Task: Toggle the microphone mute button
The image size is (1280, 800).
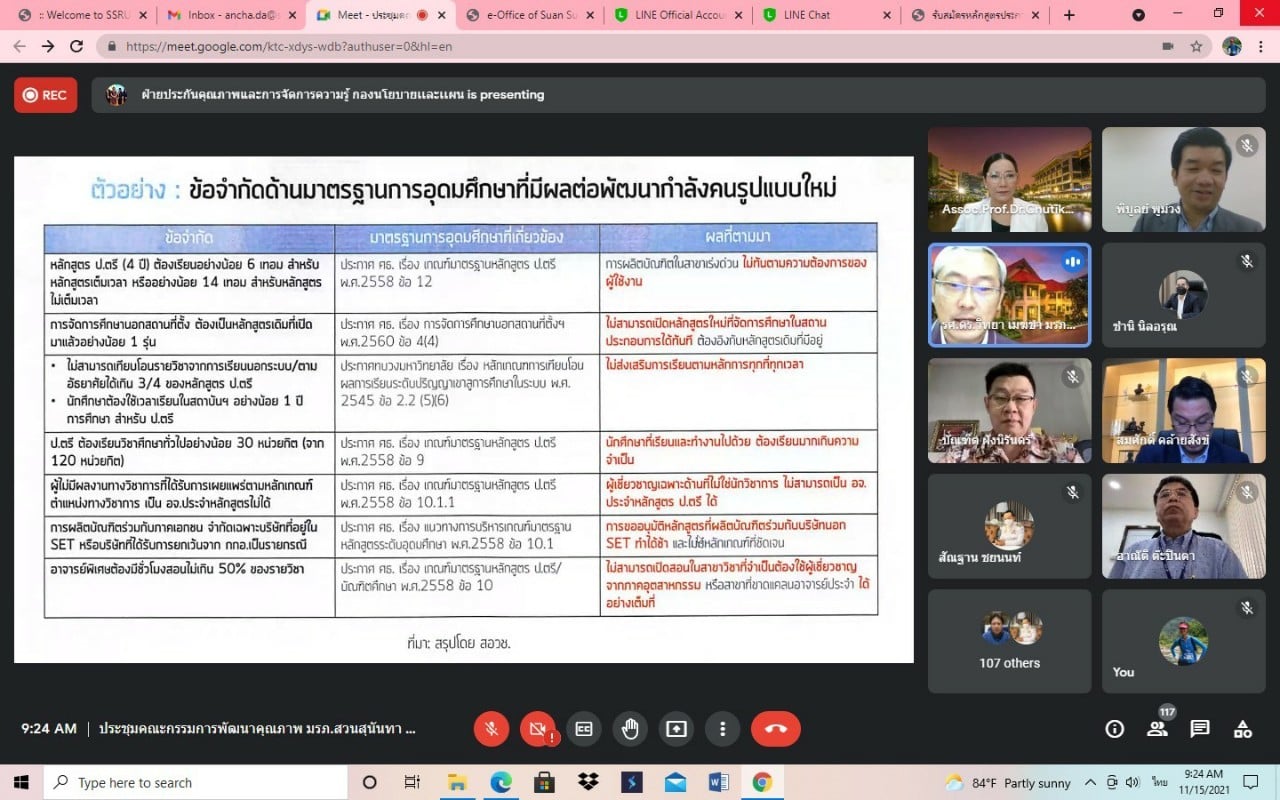Action: click(491, 729)
